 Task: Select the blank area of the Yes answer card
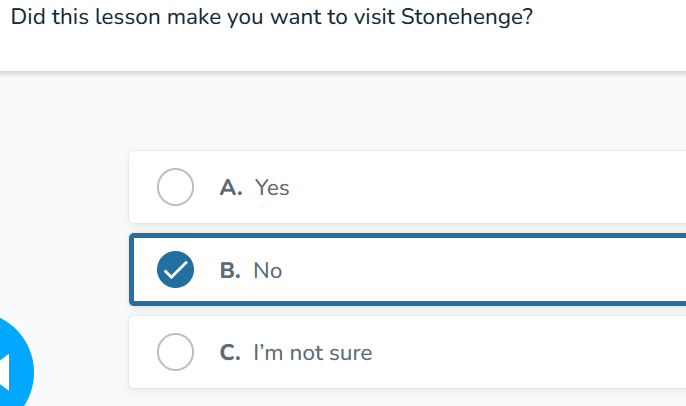click(x=481, y=187)
